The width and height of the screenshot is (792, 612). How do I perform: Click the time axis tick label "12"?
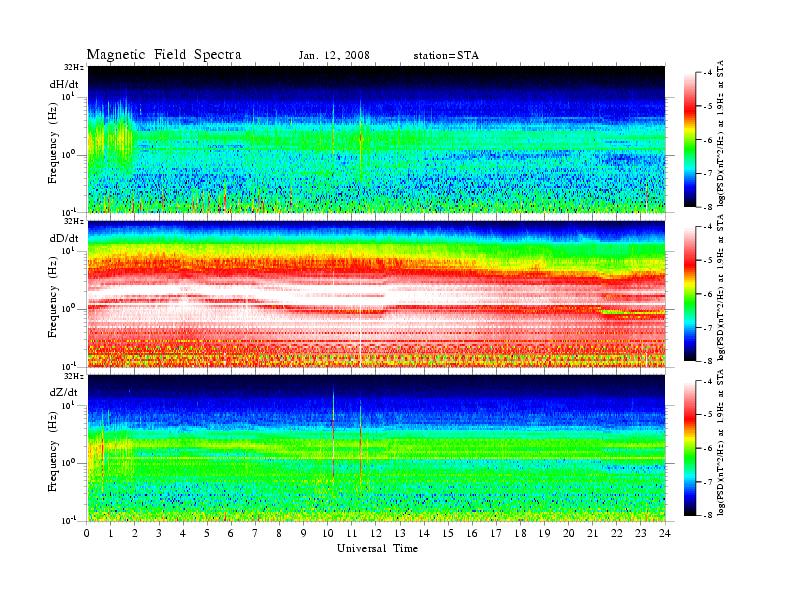[x=375, y=533]
